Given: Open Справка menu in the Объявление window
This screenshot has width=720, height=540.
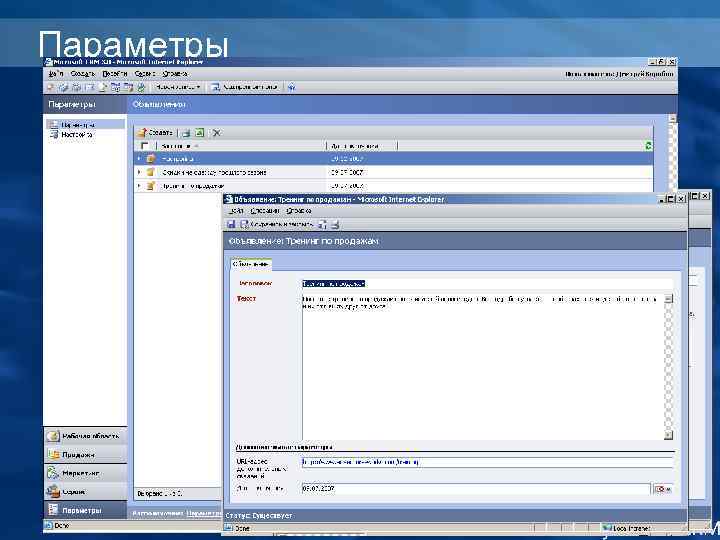Looking at the screenshot, I should 299,211.
